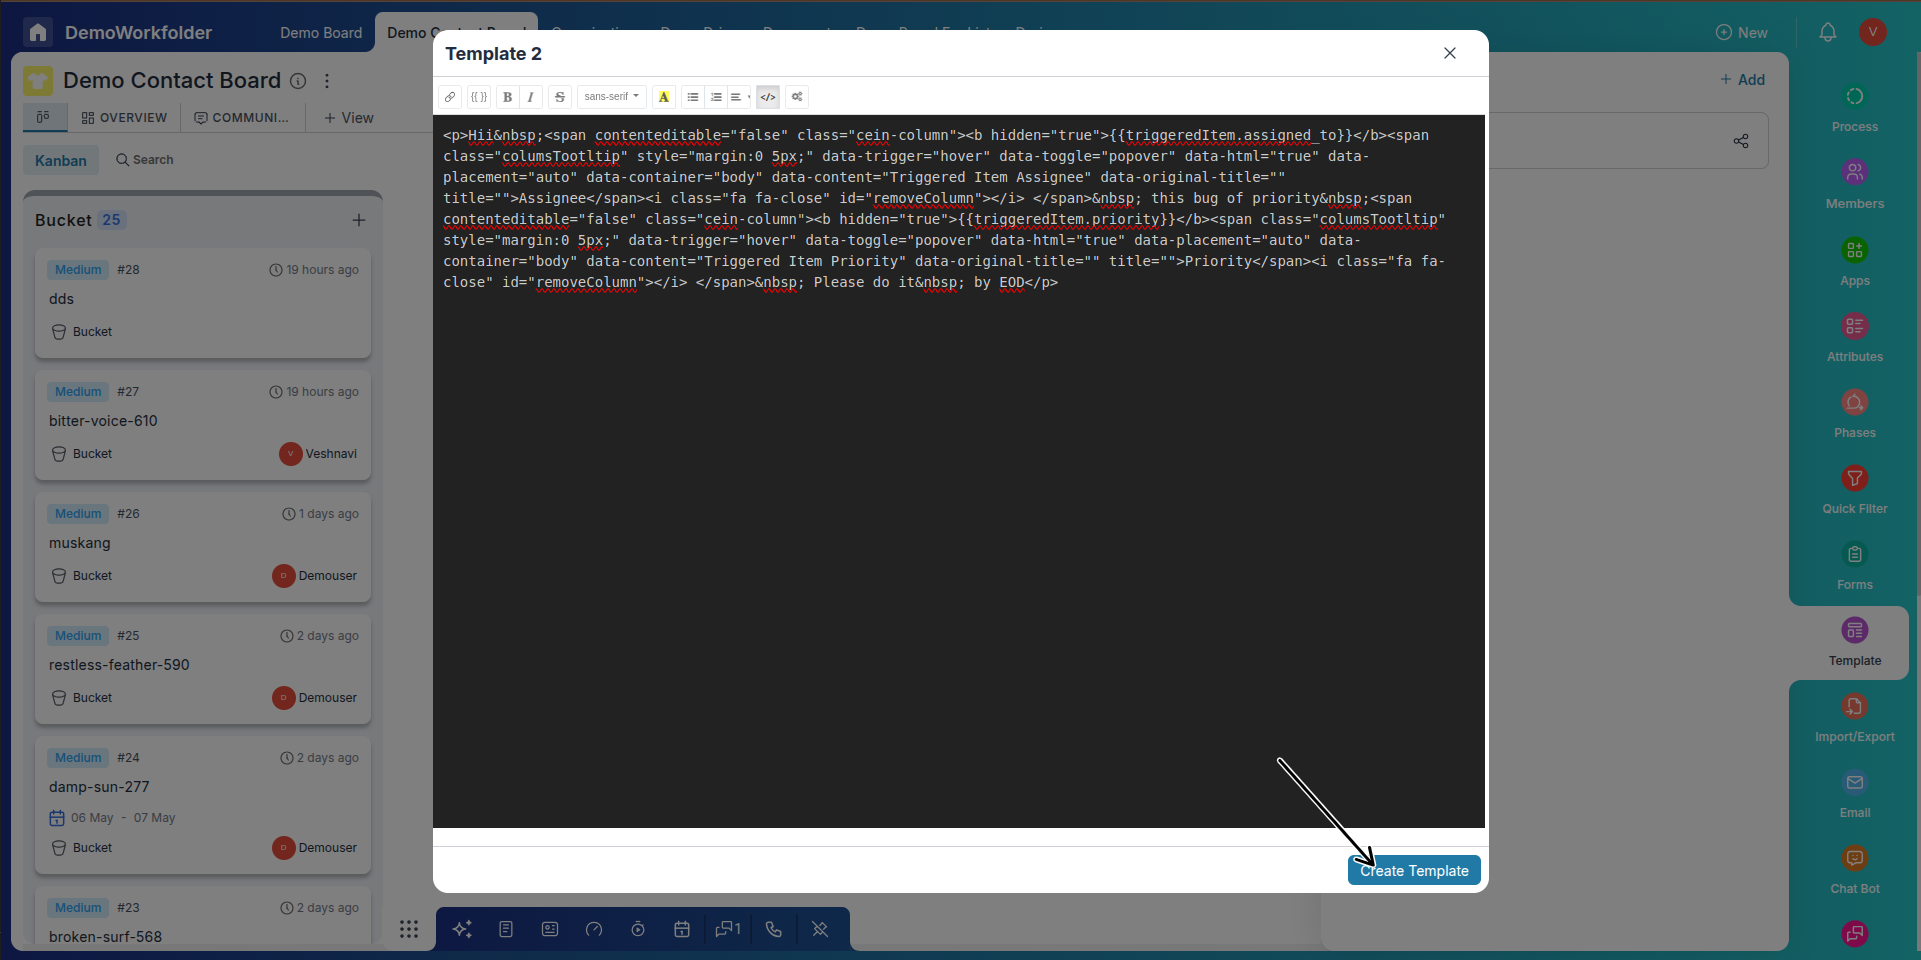Open the chat messages icon with the 1 badge
The width and height of the screenshot is (1921, 960).
click(728, 929)
